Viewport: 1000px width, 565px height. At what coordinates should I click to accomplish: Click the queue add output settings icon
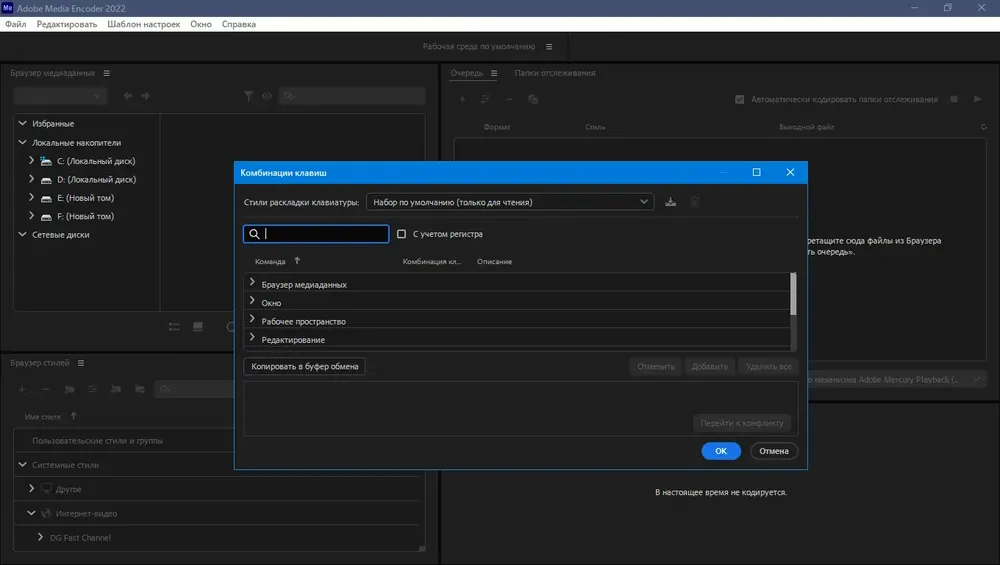[x=485, y=99]
